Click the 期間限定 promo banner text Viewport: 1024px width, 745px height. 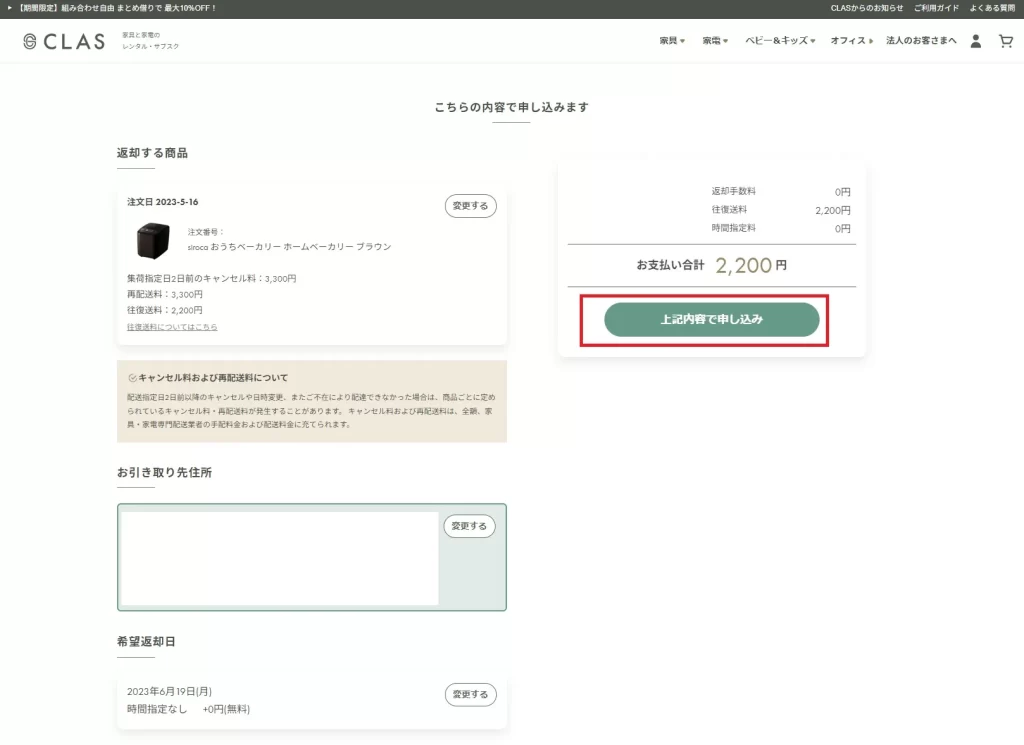point(117,8)
